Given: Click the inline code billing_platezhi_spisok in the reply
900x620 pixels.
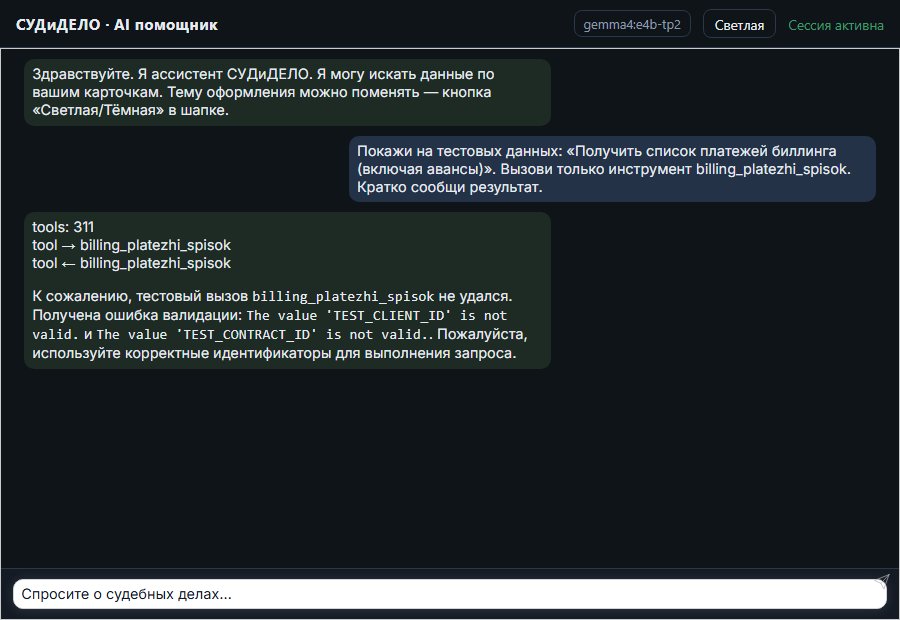Looking at the screenshot, I should tap(343, 297).
